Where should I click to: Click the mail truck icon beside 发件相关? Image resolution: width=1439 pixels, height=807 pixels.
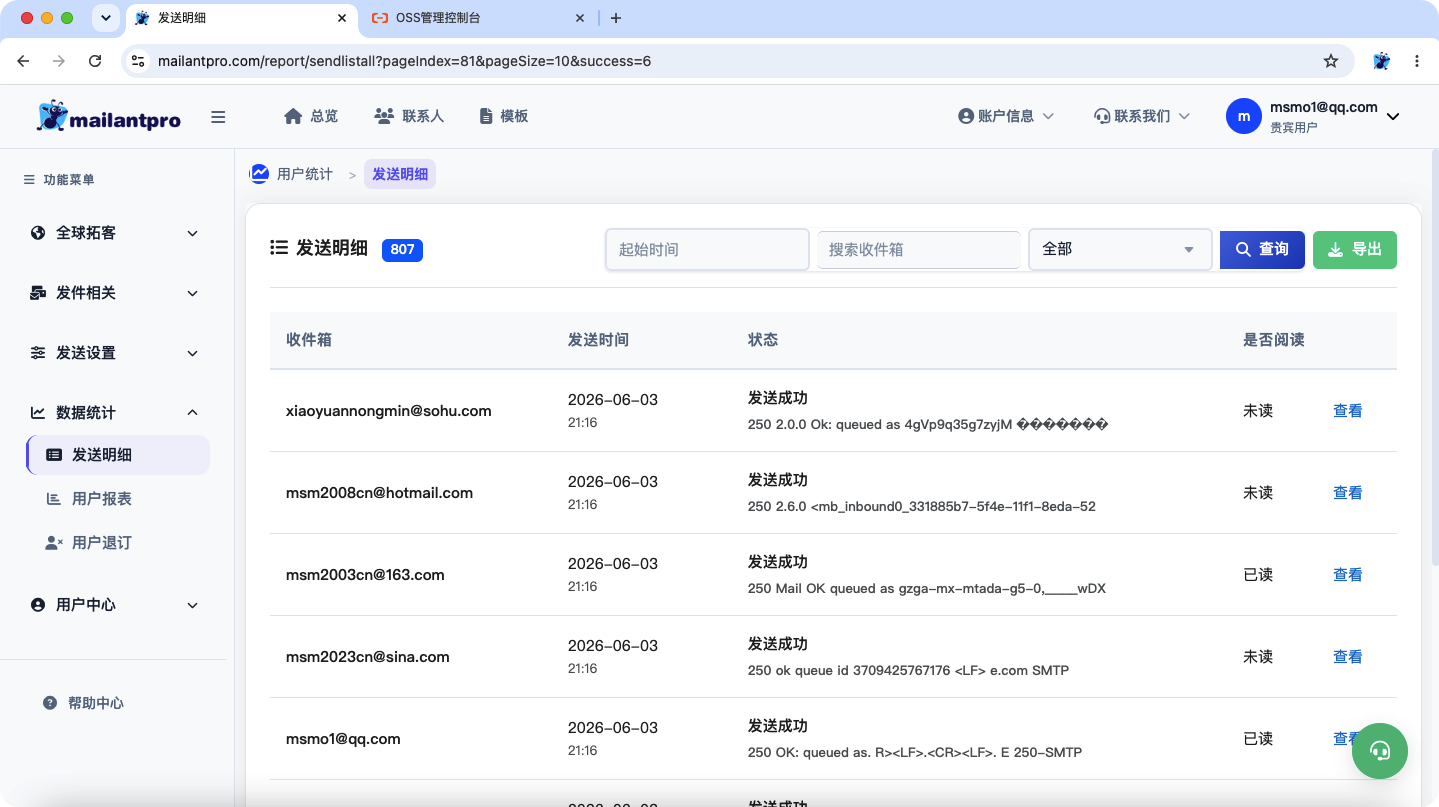(38, 293)
